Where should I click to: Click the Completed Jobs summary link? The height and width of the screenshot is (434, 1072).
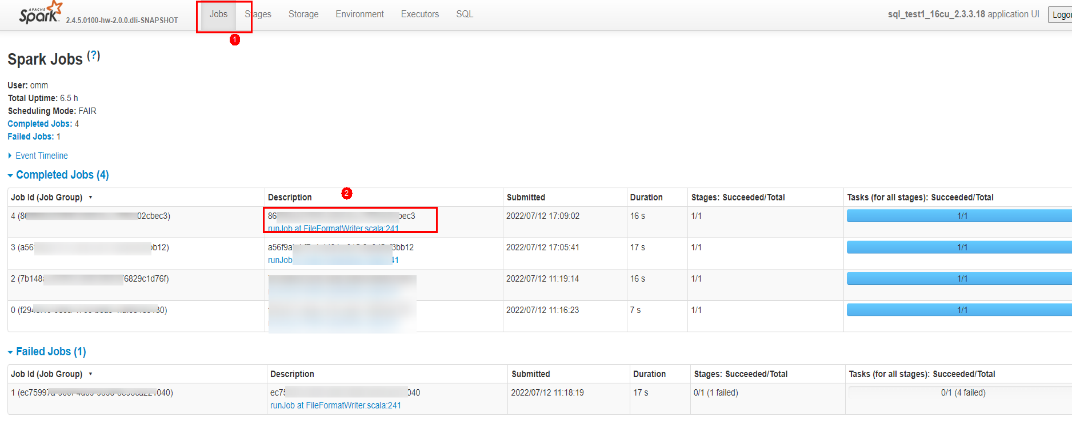tap(39, 124)
